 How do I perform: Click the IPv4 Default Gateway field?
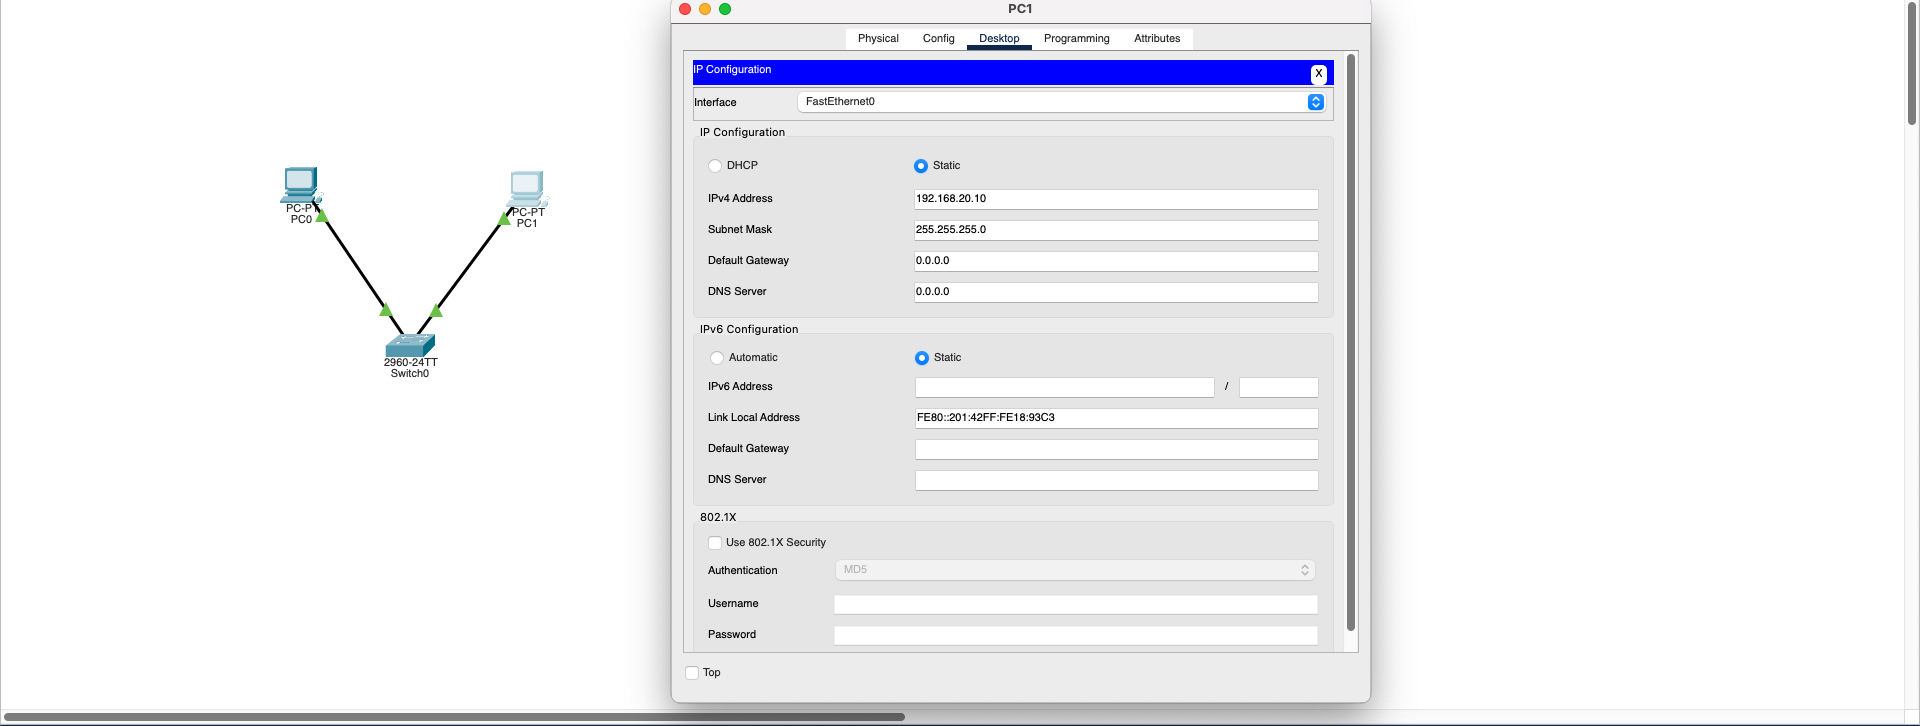[x=1116, y=261]
